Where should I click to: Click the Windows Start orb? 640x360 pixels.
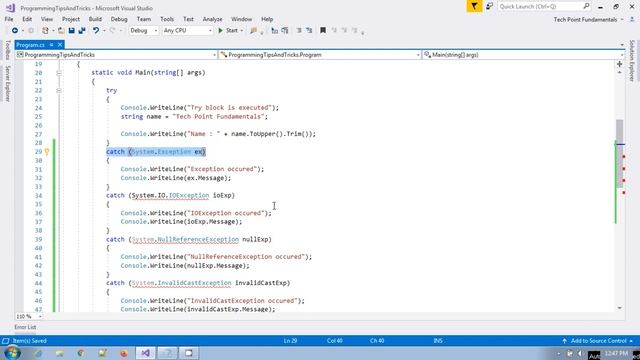tap(12, 353)
